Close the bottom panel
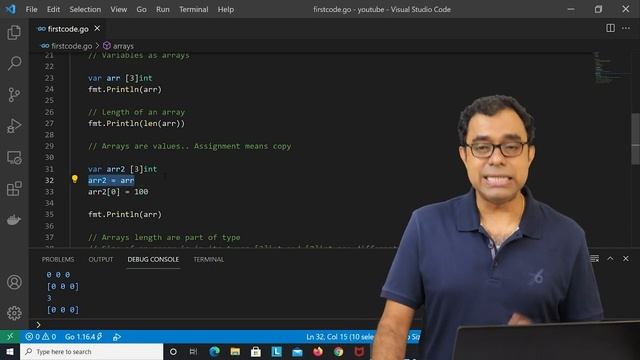 tap(626, 259)
